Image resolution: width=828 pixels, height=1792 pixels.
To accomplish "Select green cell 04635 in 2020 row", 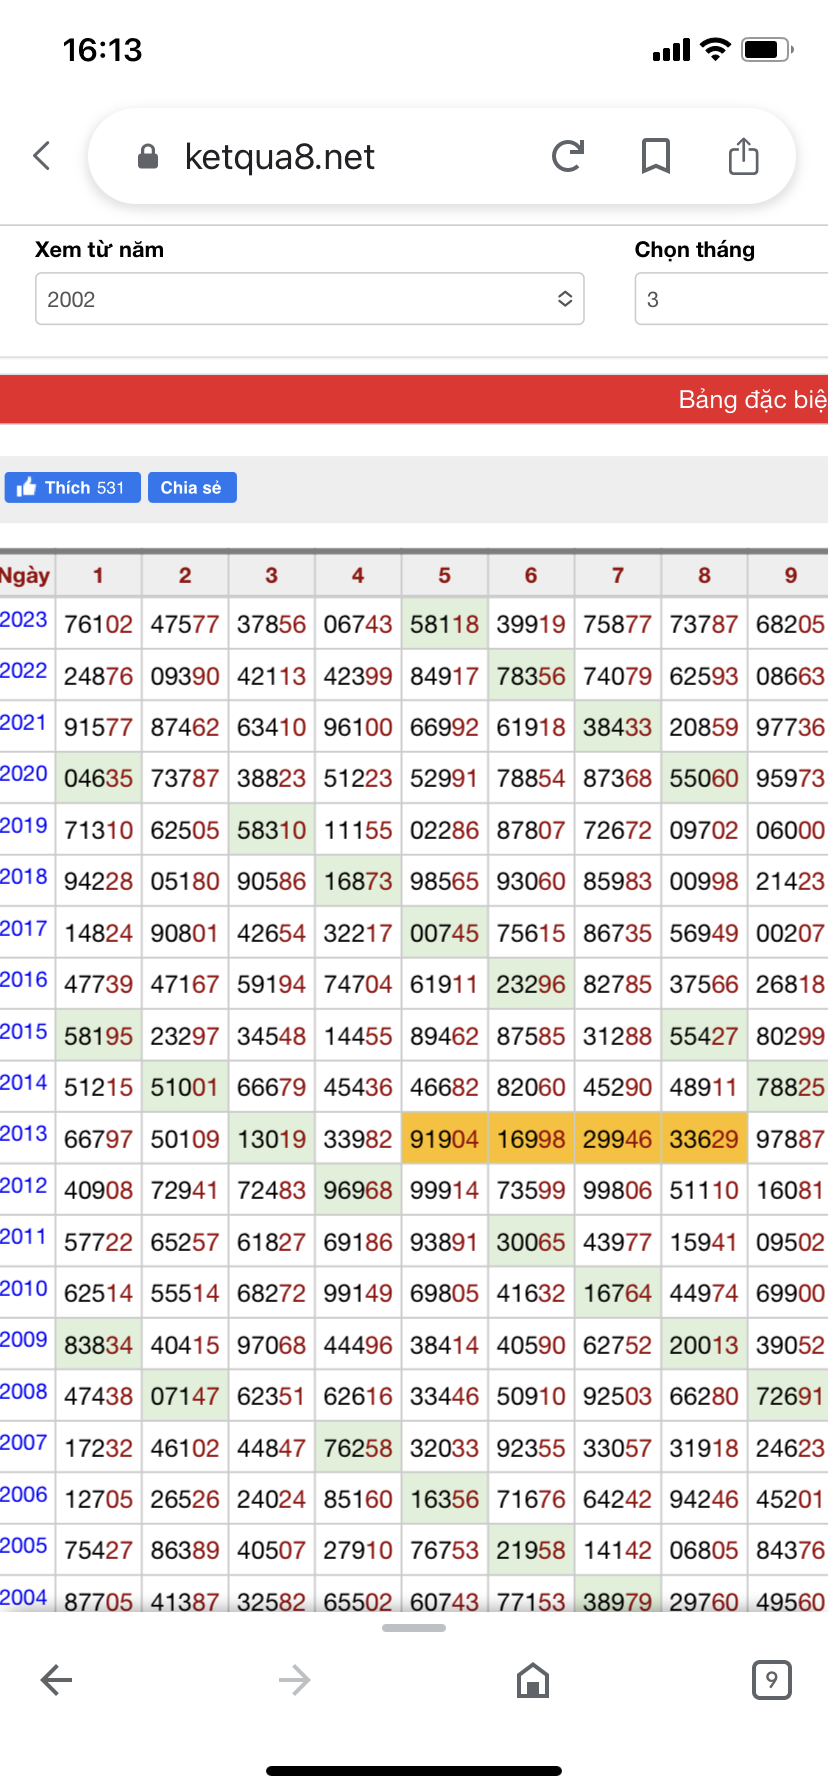I will [x=98, y=778].
